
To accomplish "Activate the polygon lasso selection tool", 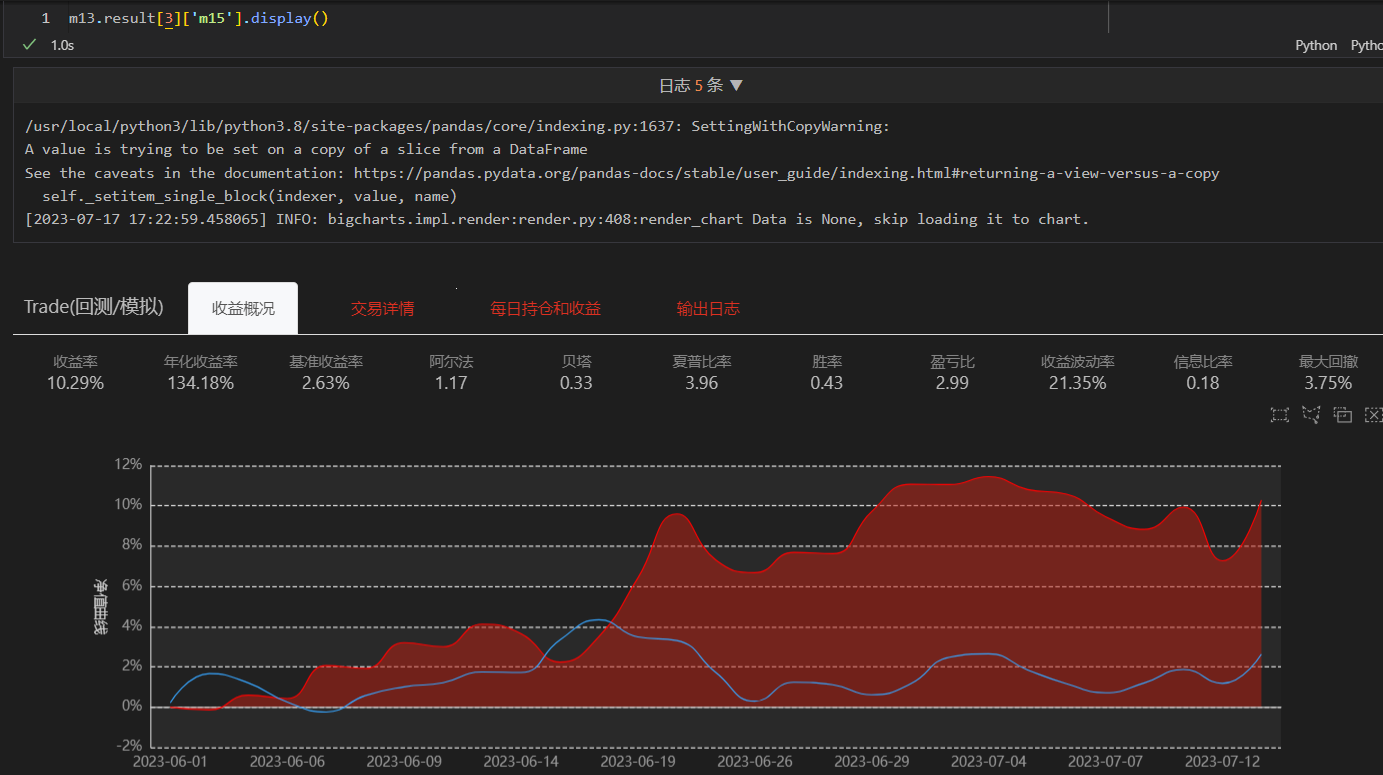I will click(1311, 415).
